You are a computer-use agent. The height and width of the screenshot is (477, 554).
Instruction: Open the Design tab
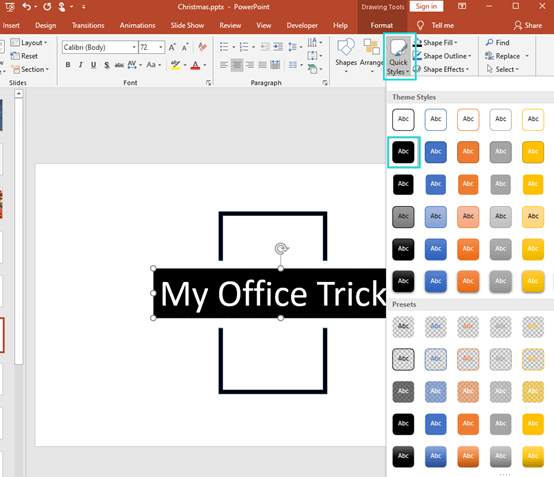click(46, 25)
